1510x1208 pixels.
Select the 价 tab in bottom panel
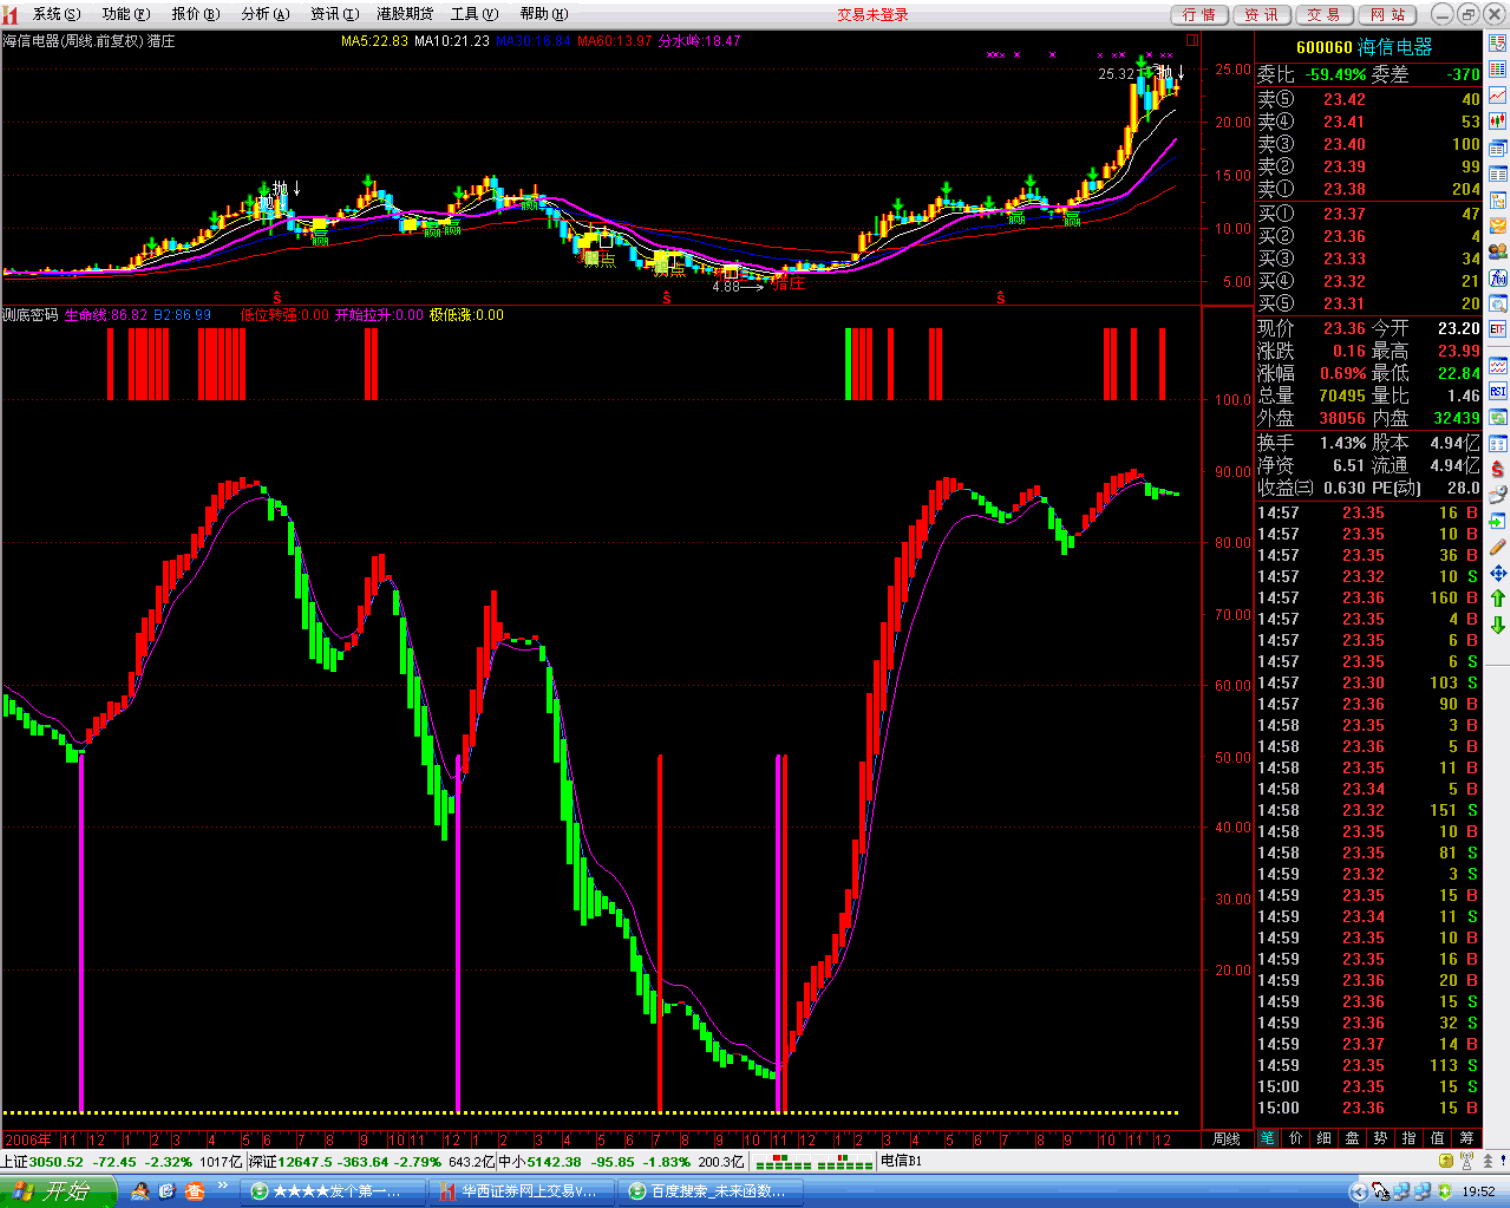pos(1296,1138)
